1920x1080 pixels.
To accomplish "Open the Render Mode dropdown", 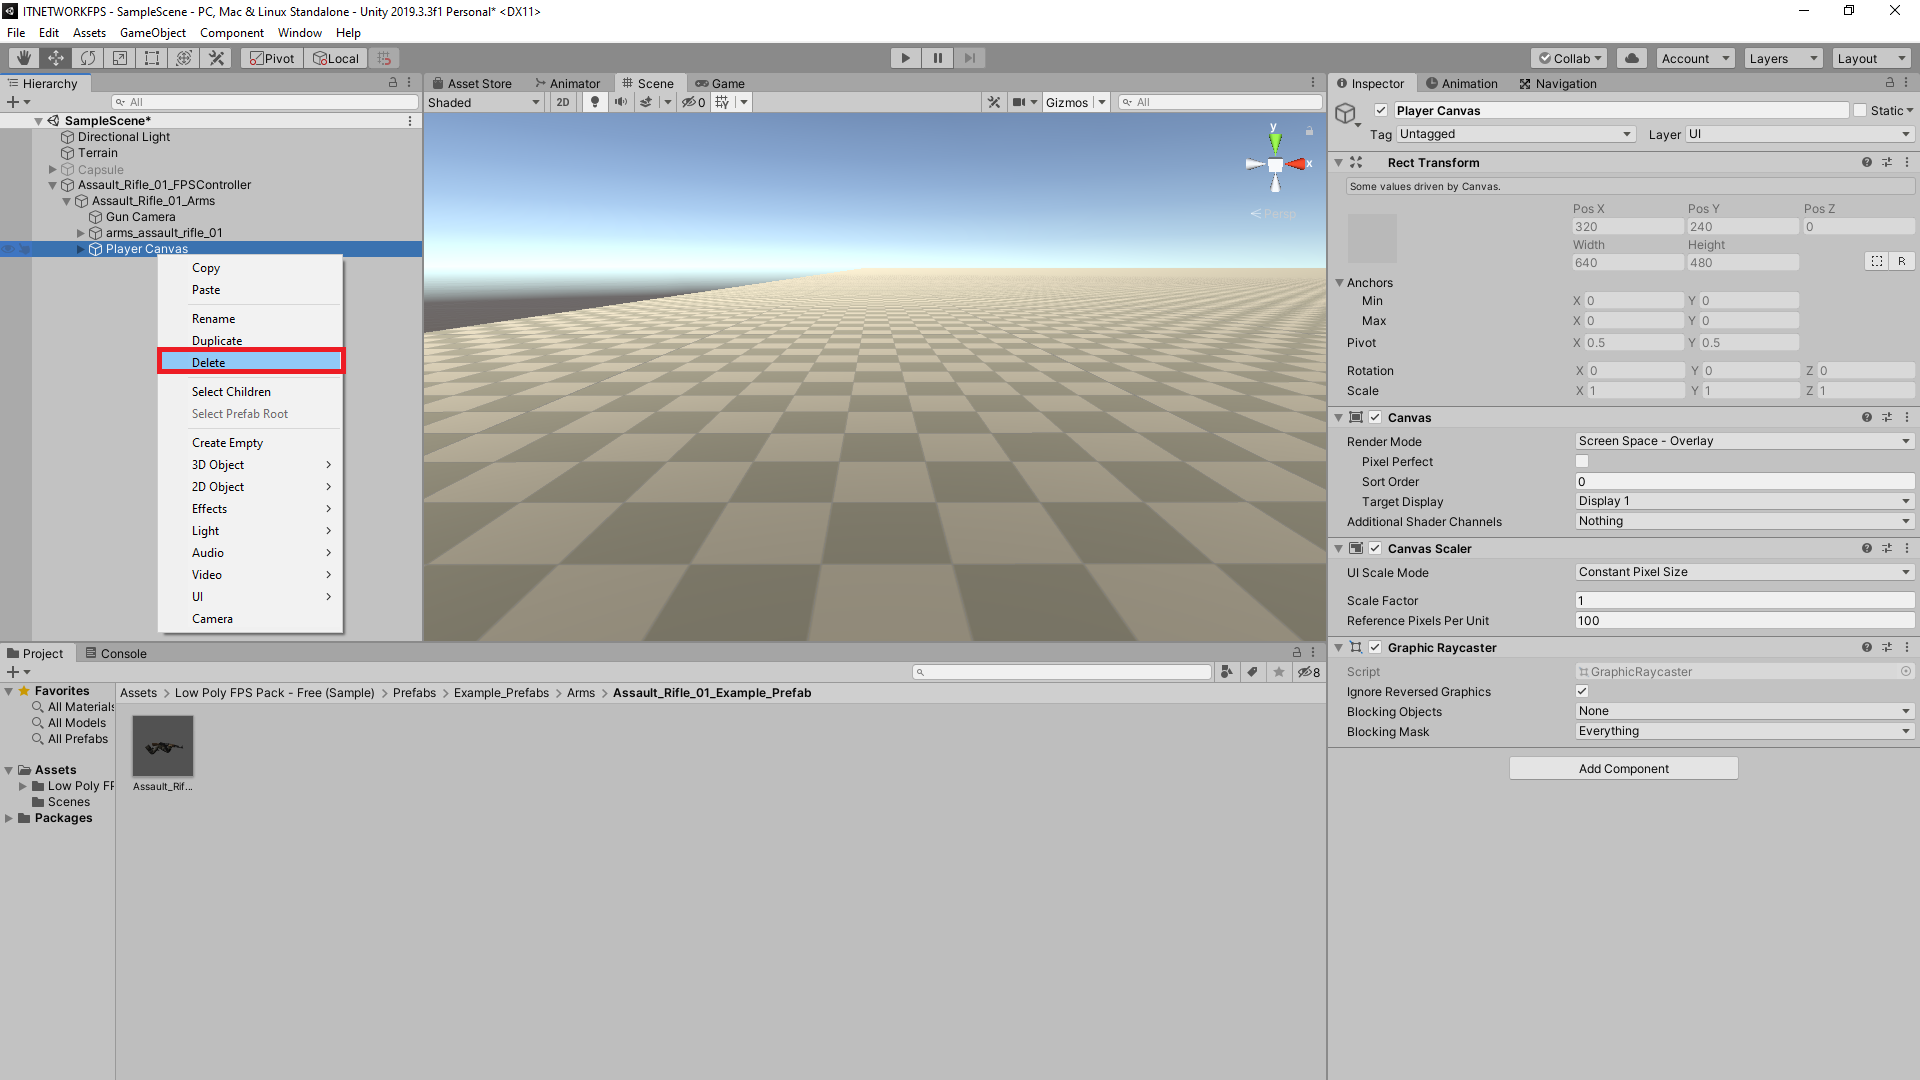I will click(x=1743, y=440).
